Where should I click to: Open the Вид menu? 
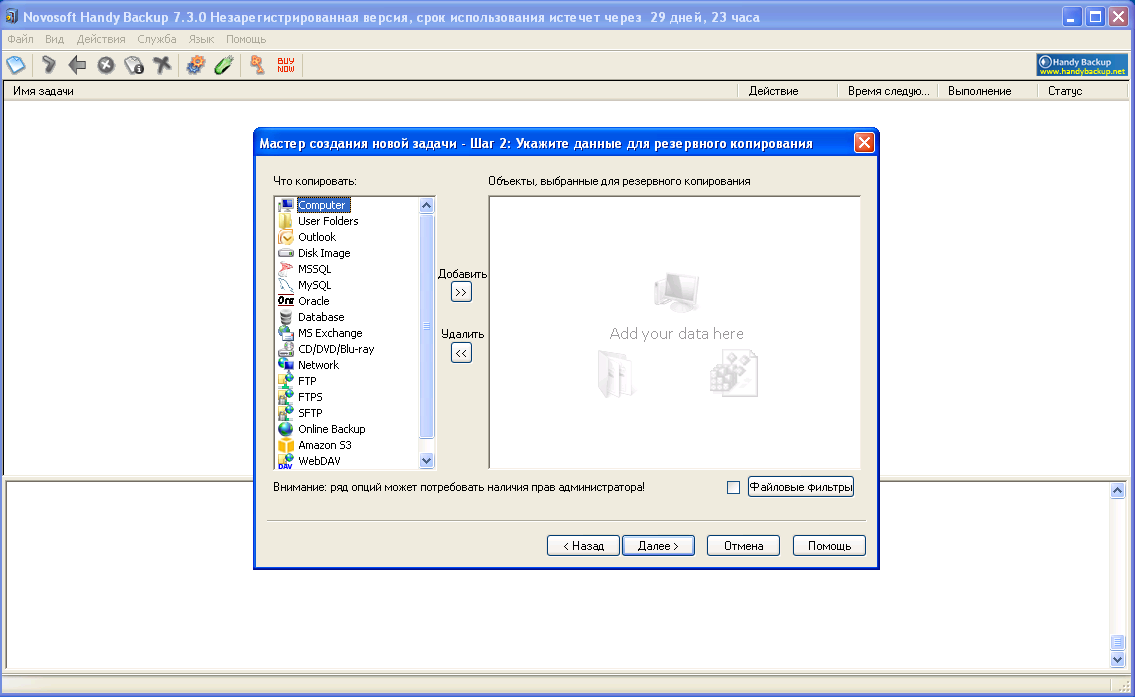pos(54,39)
